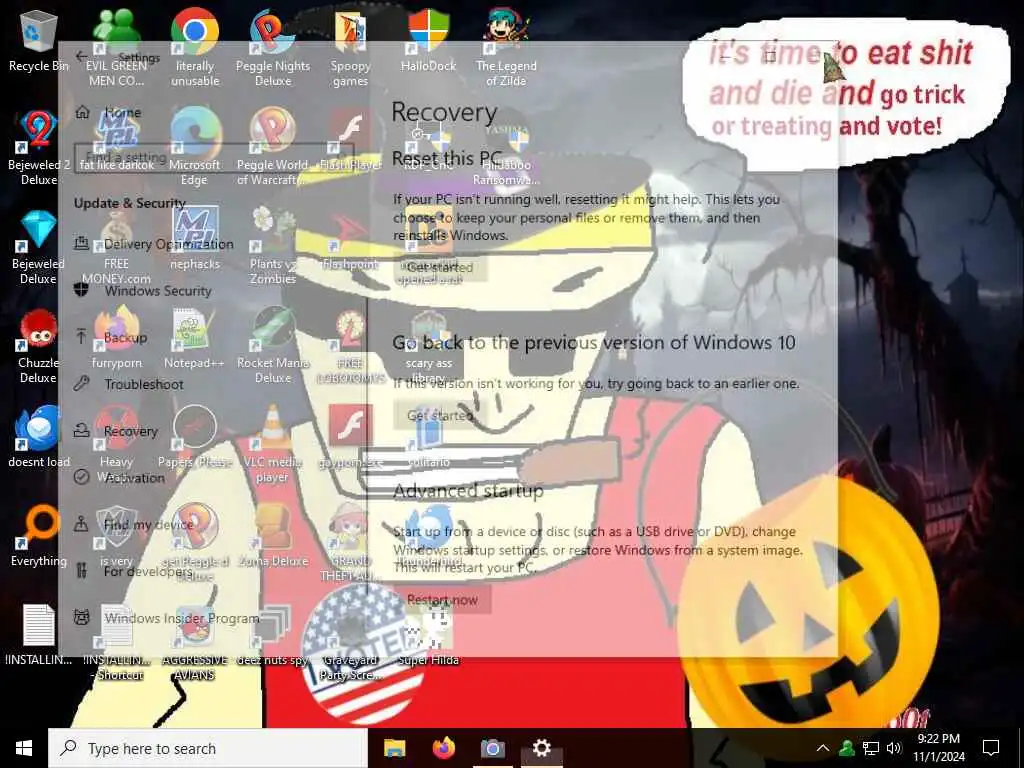The width and height of the screenshot is (1024, 768).
Task: Open the INSTALLIN text file on desktop
Action: [38, 635]
